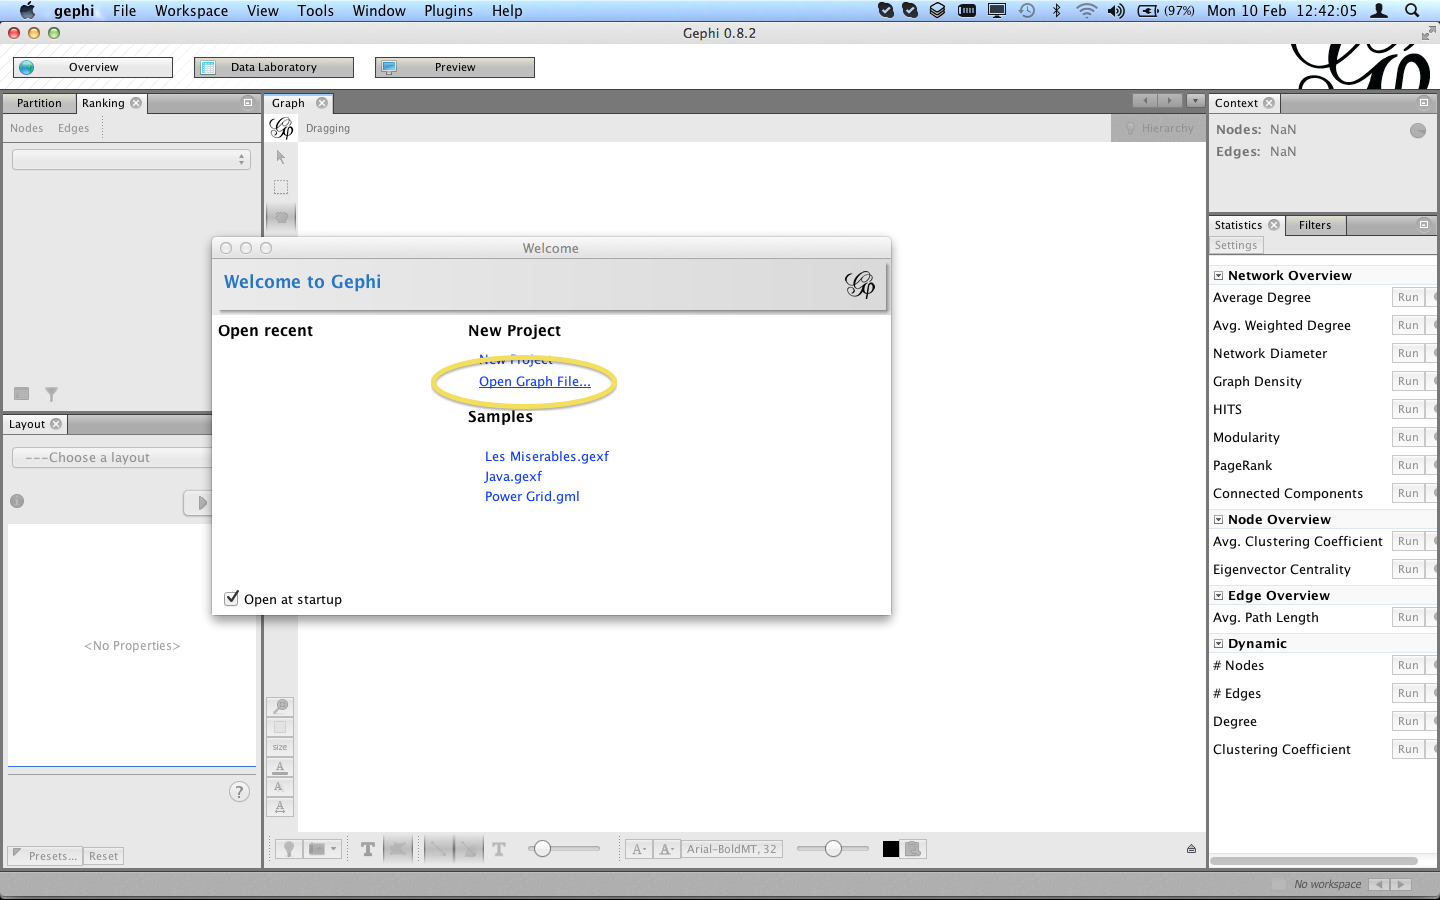Image resolution: width=1440 pixels, height=900 pixels.
Task: Toggle show node labels T icon
Action: 368,849
